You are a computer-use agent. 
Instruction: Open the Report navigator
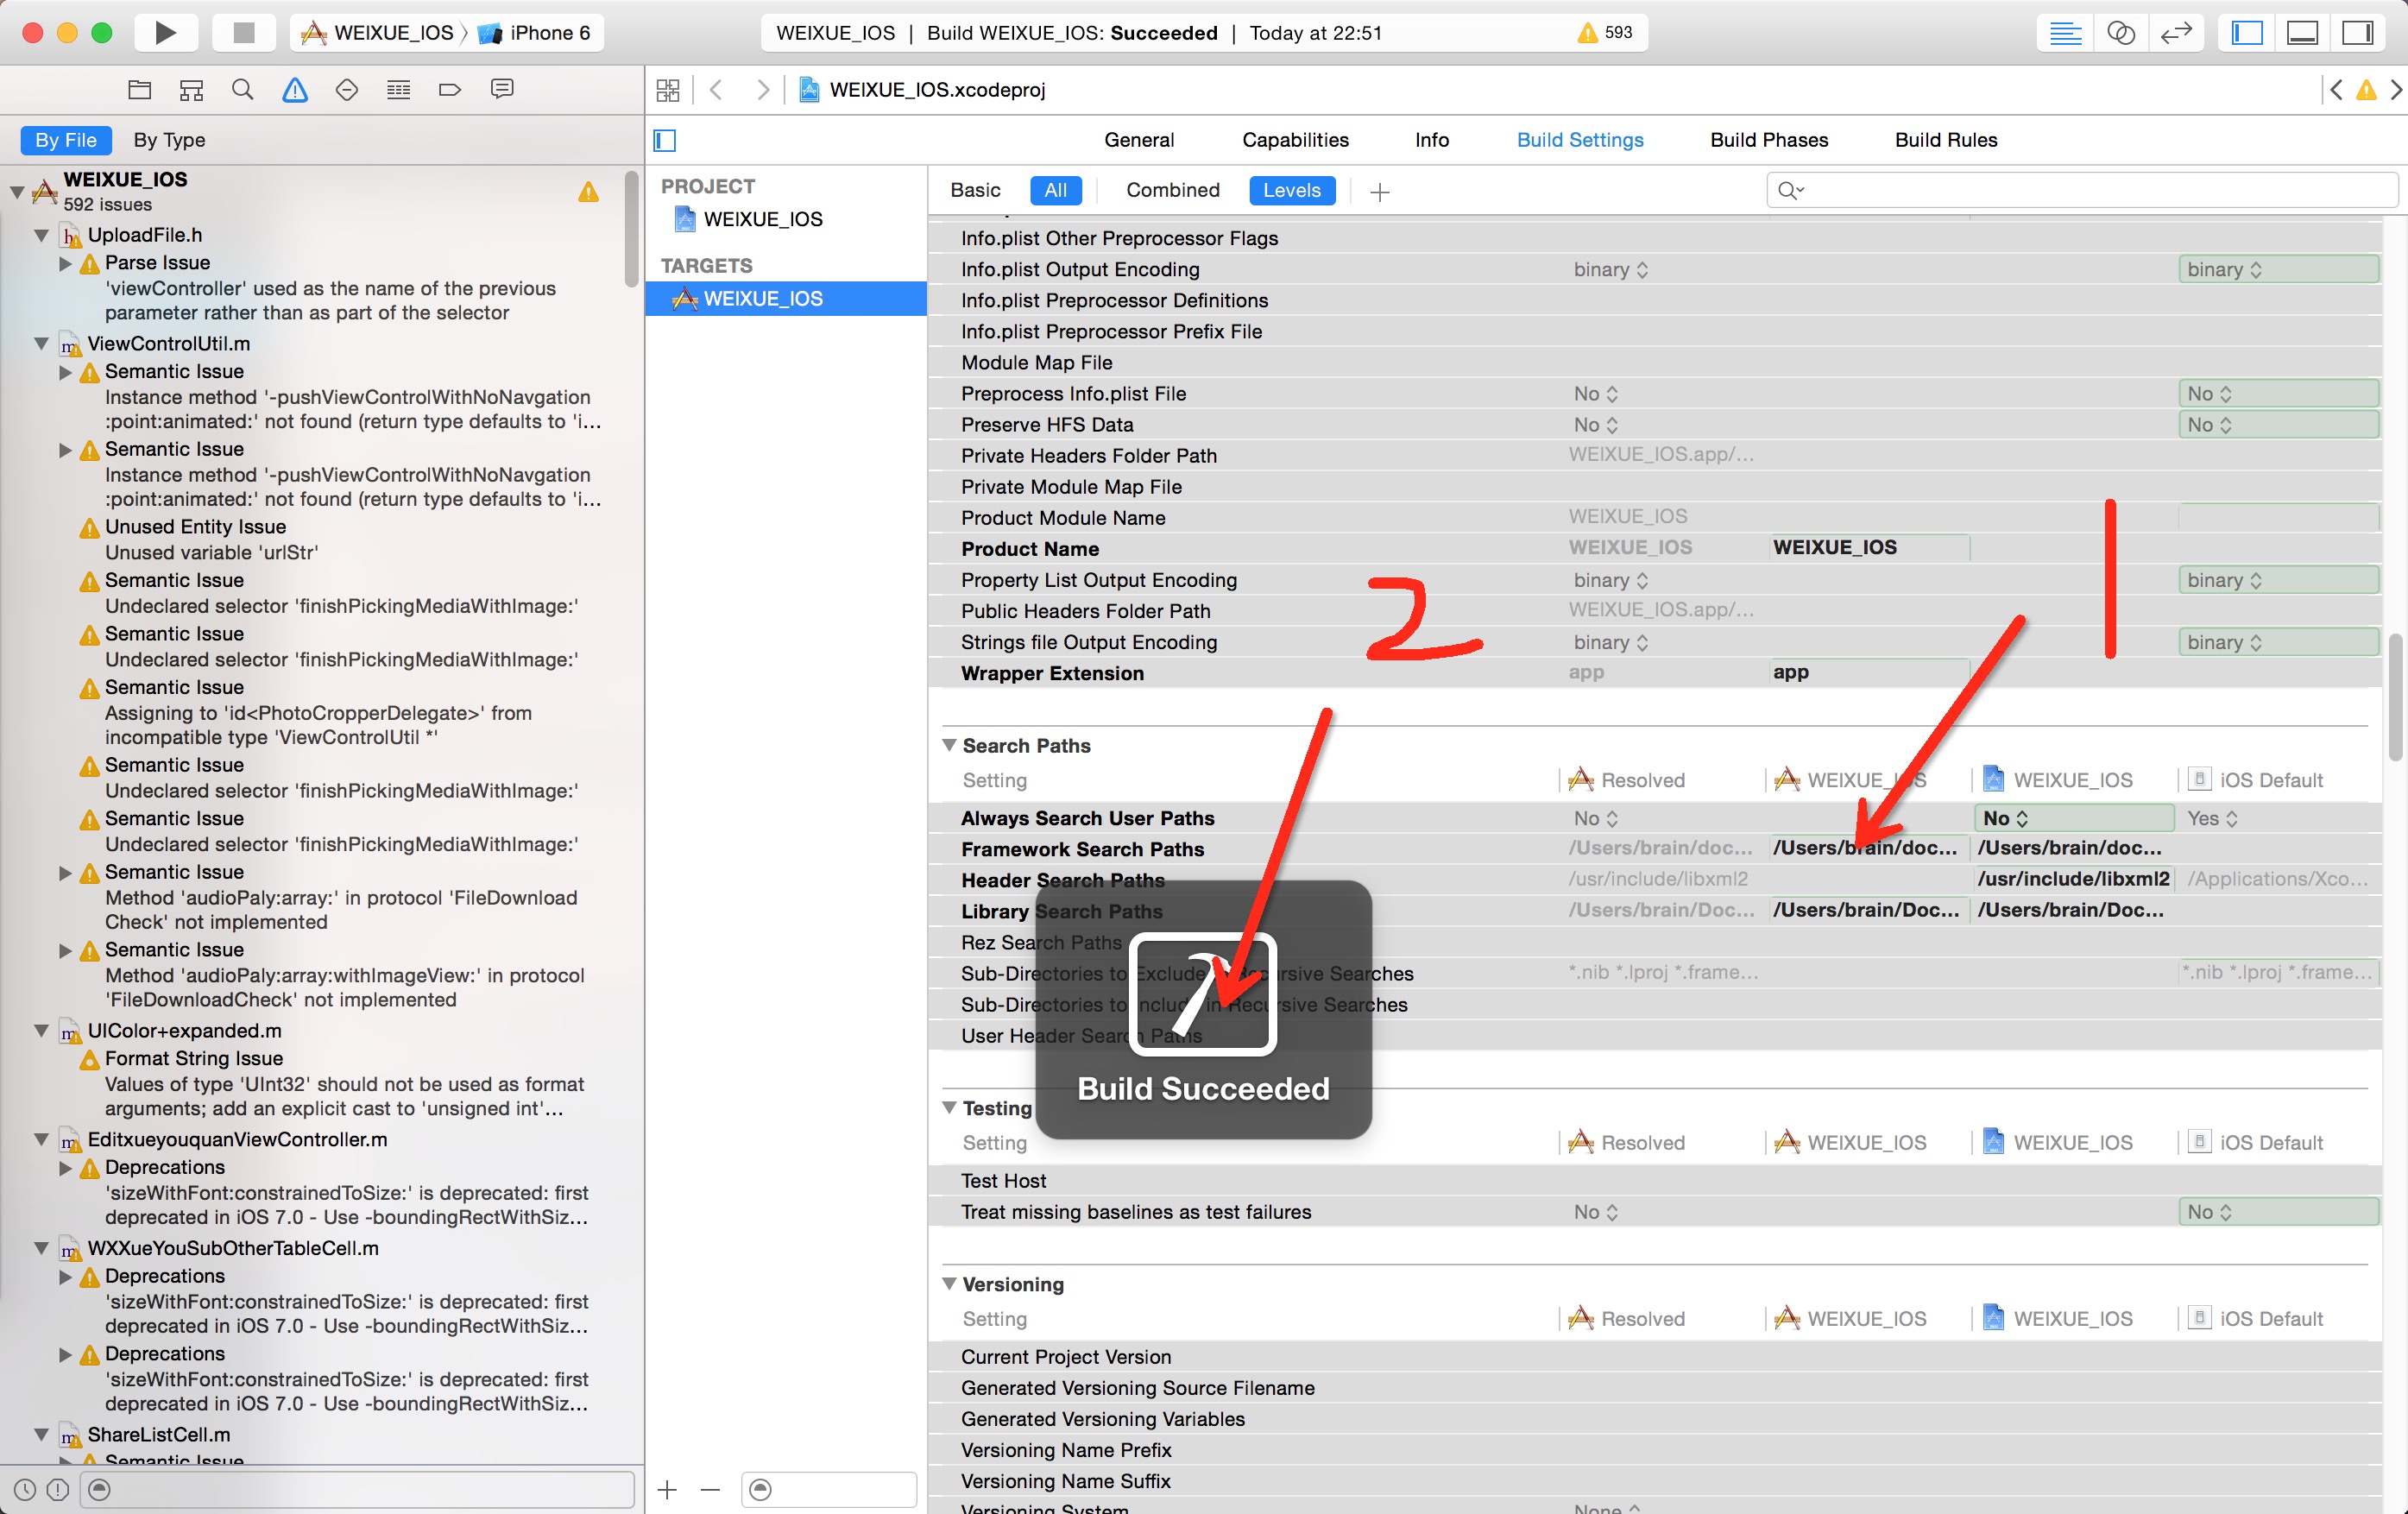(502, 90)
